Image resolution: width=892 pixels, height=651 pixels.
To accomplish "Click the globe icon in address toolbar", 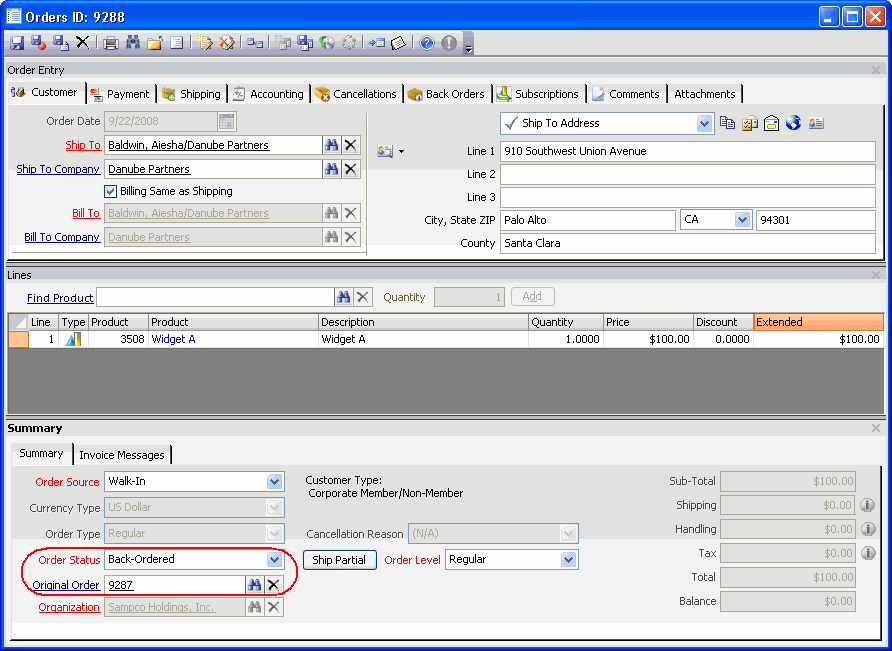I will pyautogui.click(x=794, y=123).
